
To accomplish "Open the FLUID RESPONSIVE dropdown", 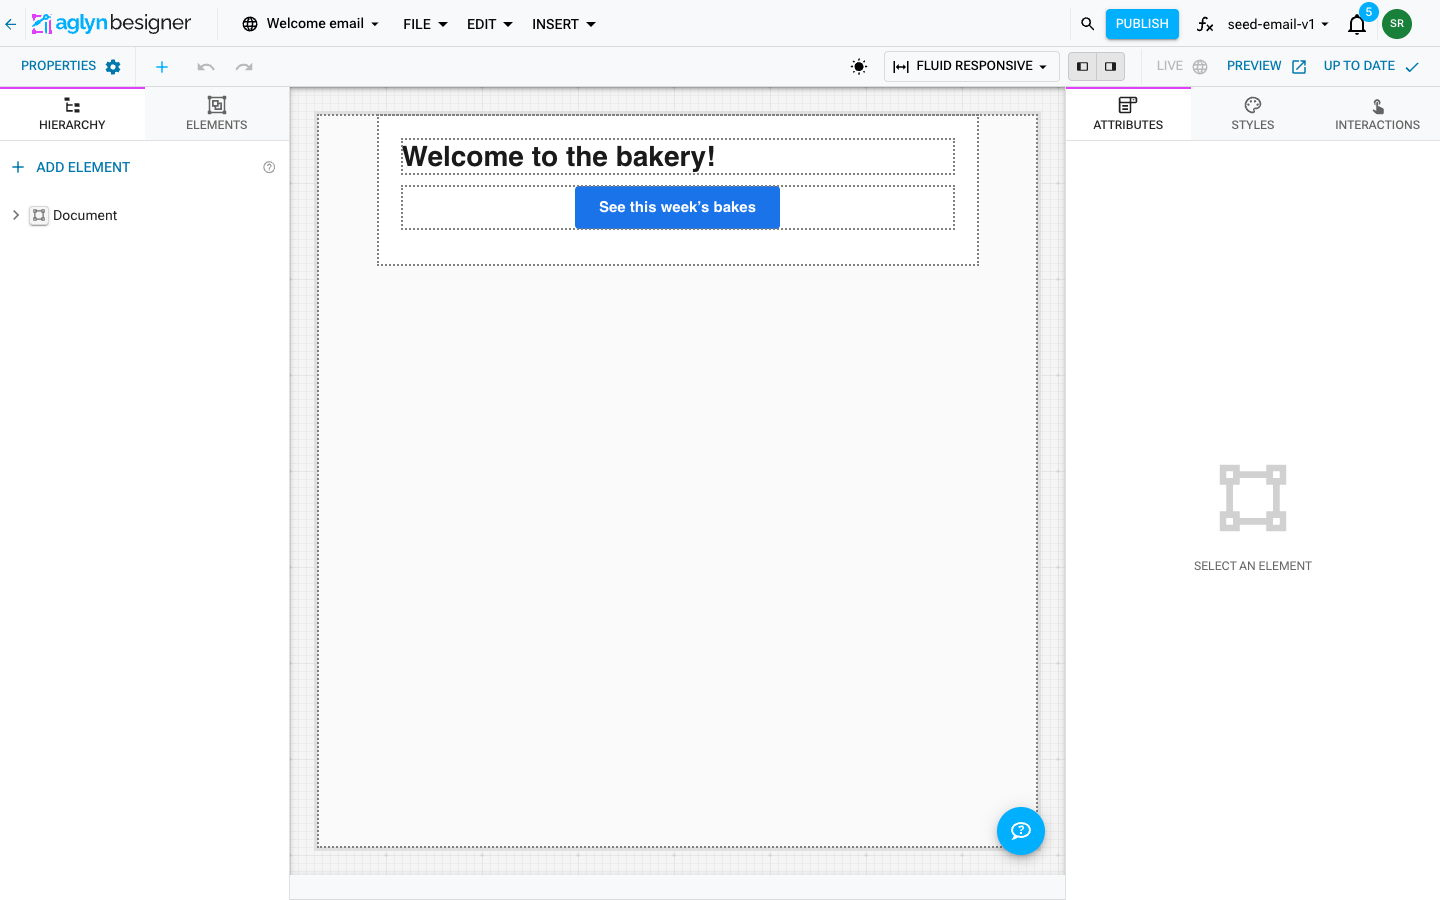I will click(971, 66).
